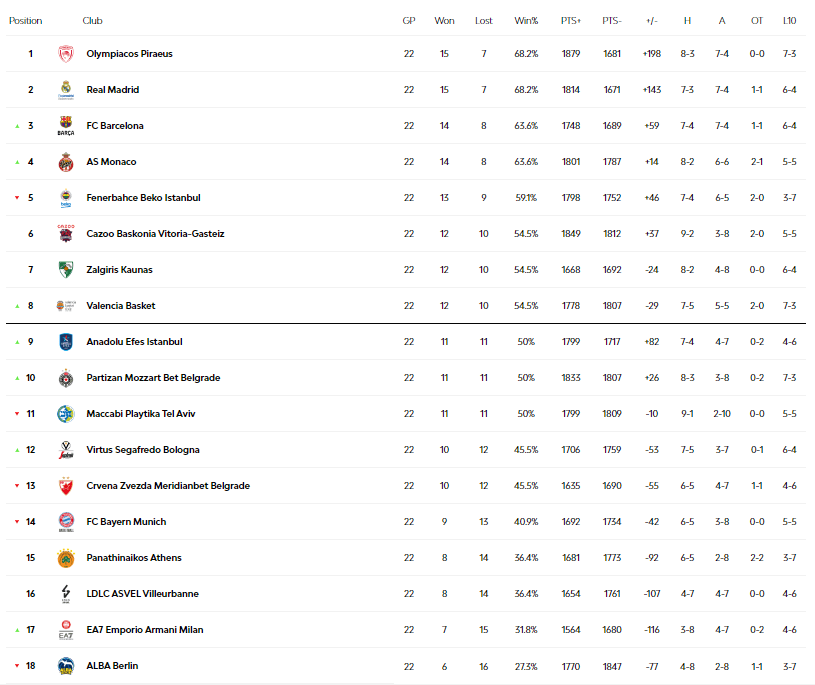The width and height of the screenshot is (815, 685).
Task: Open Virtus Segafredo Bologna team page
Action: 143,450
